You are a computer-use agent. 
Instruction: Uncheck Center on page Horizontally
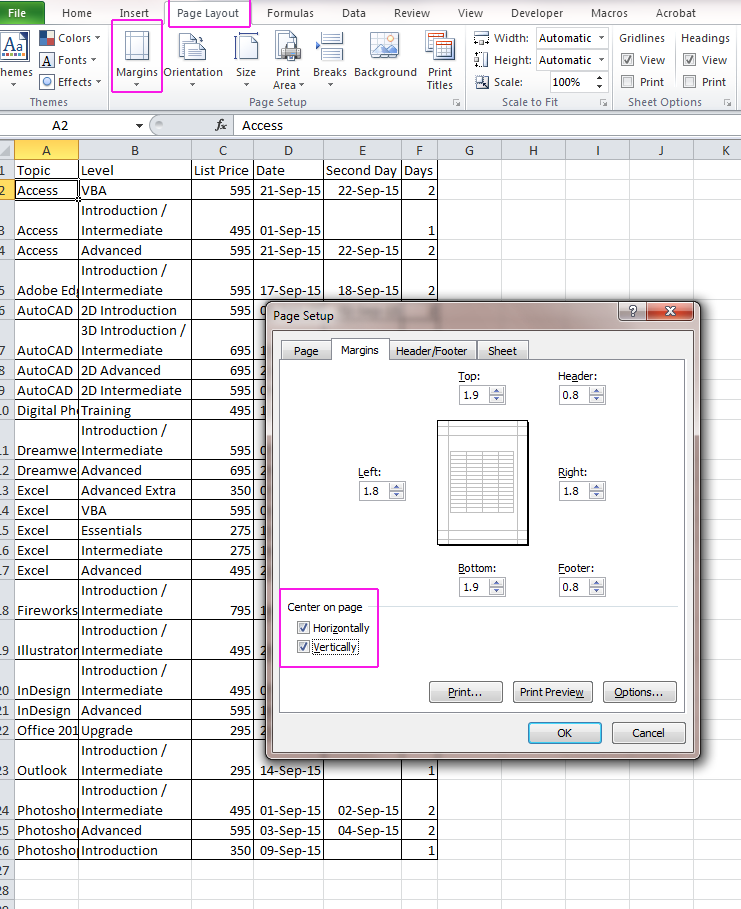point(303,627)
